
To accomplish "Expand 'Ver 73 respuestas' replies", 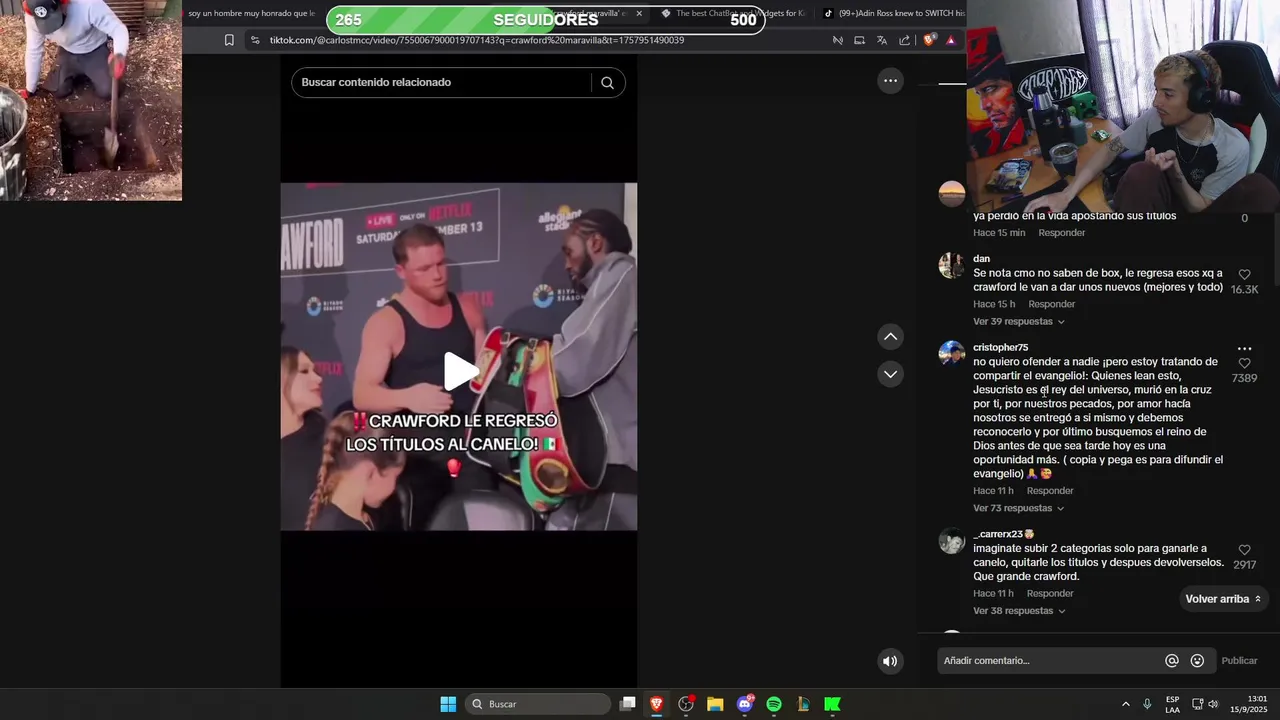I will (x=1019, y=508).
